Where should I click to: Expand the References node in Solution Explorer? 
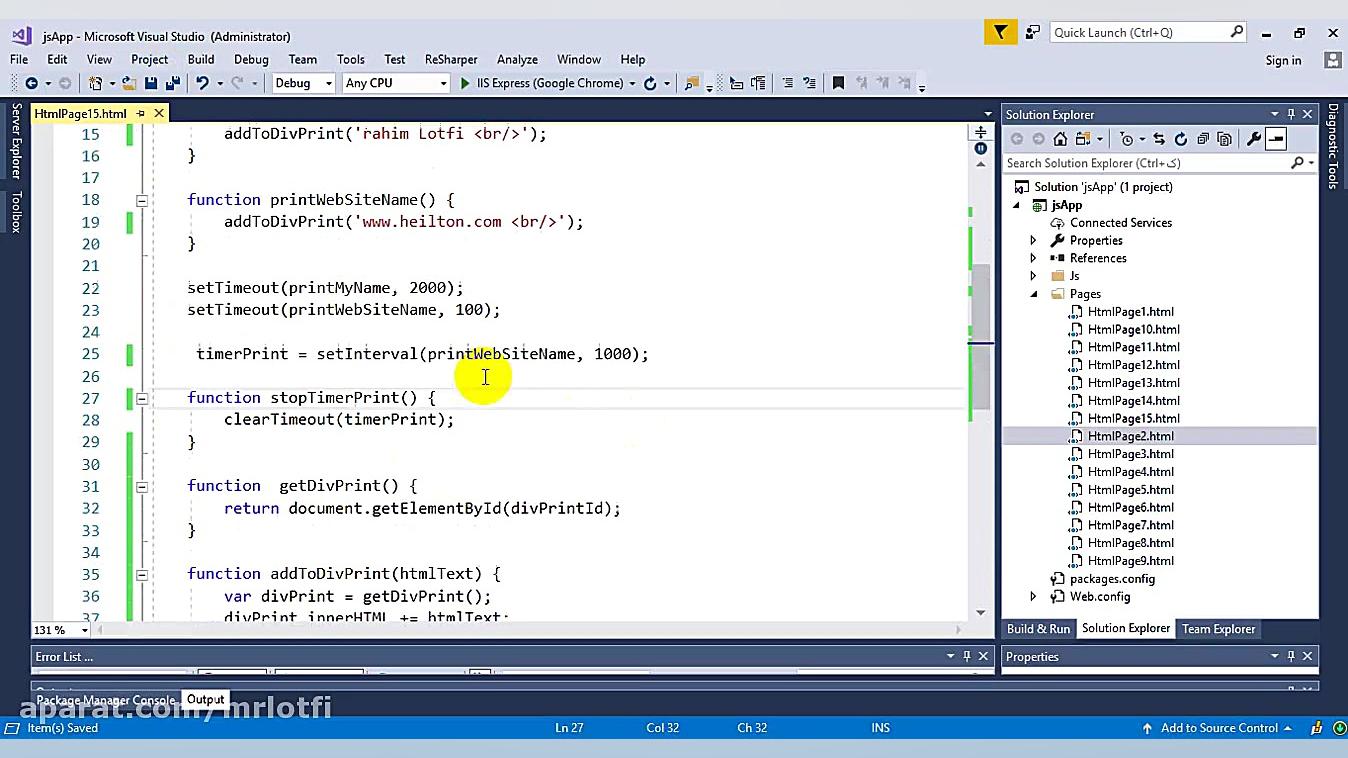[x=1033, y=258]
